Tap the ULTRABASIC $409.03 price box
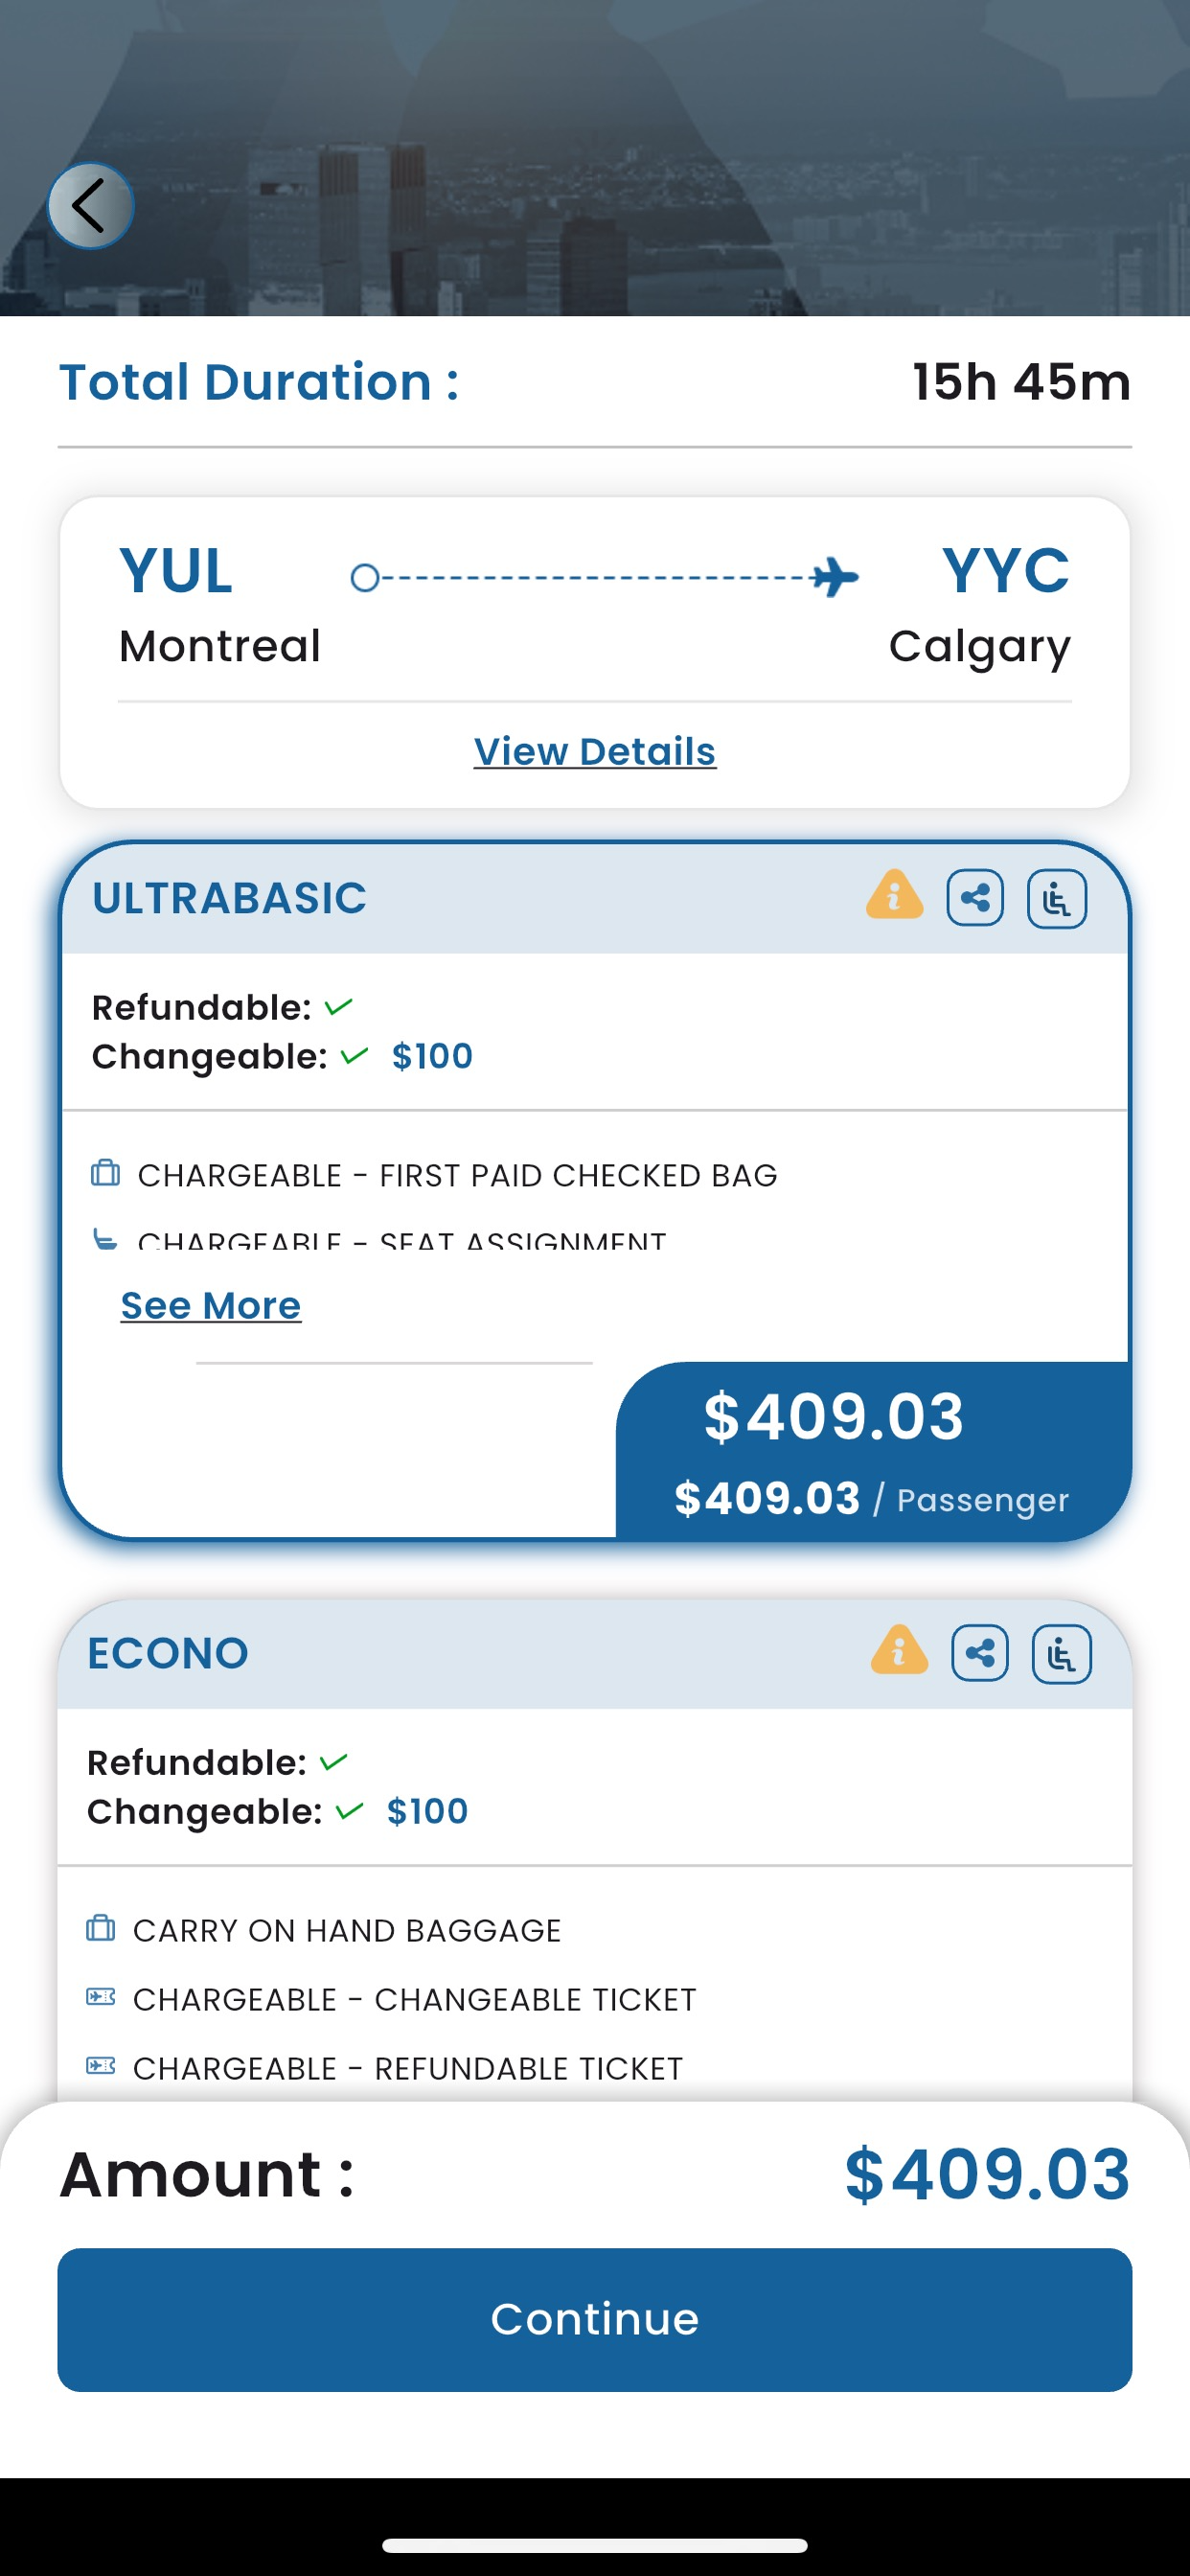 (x=872, y=1450)
